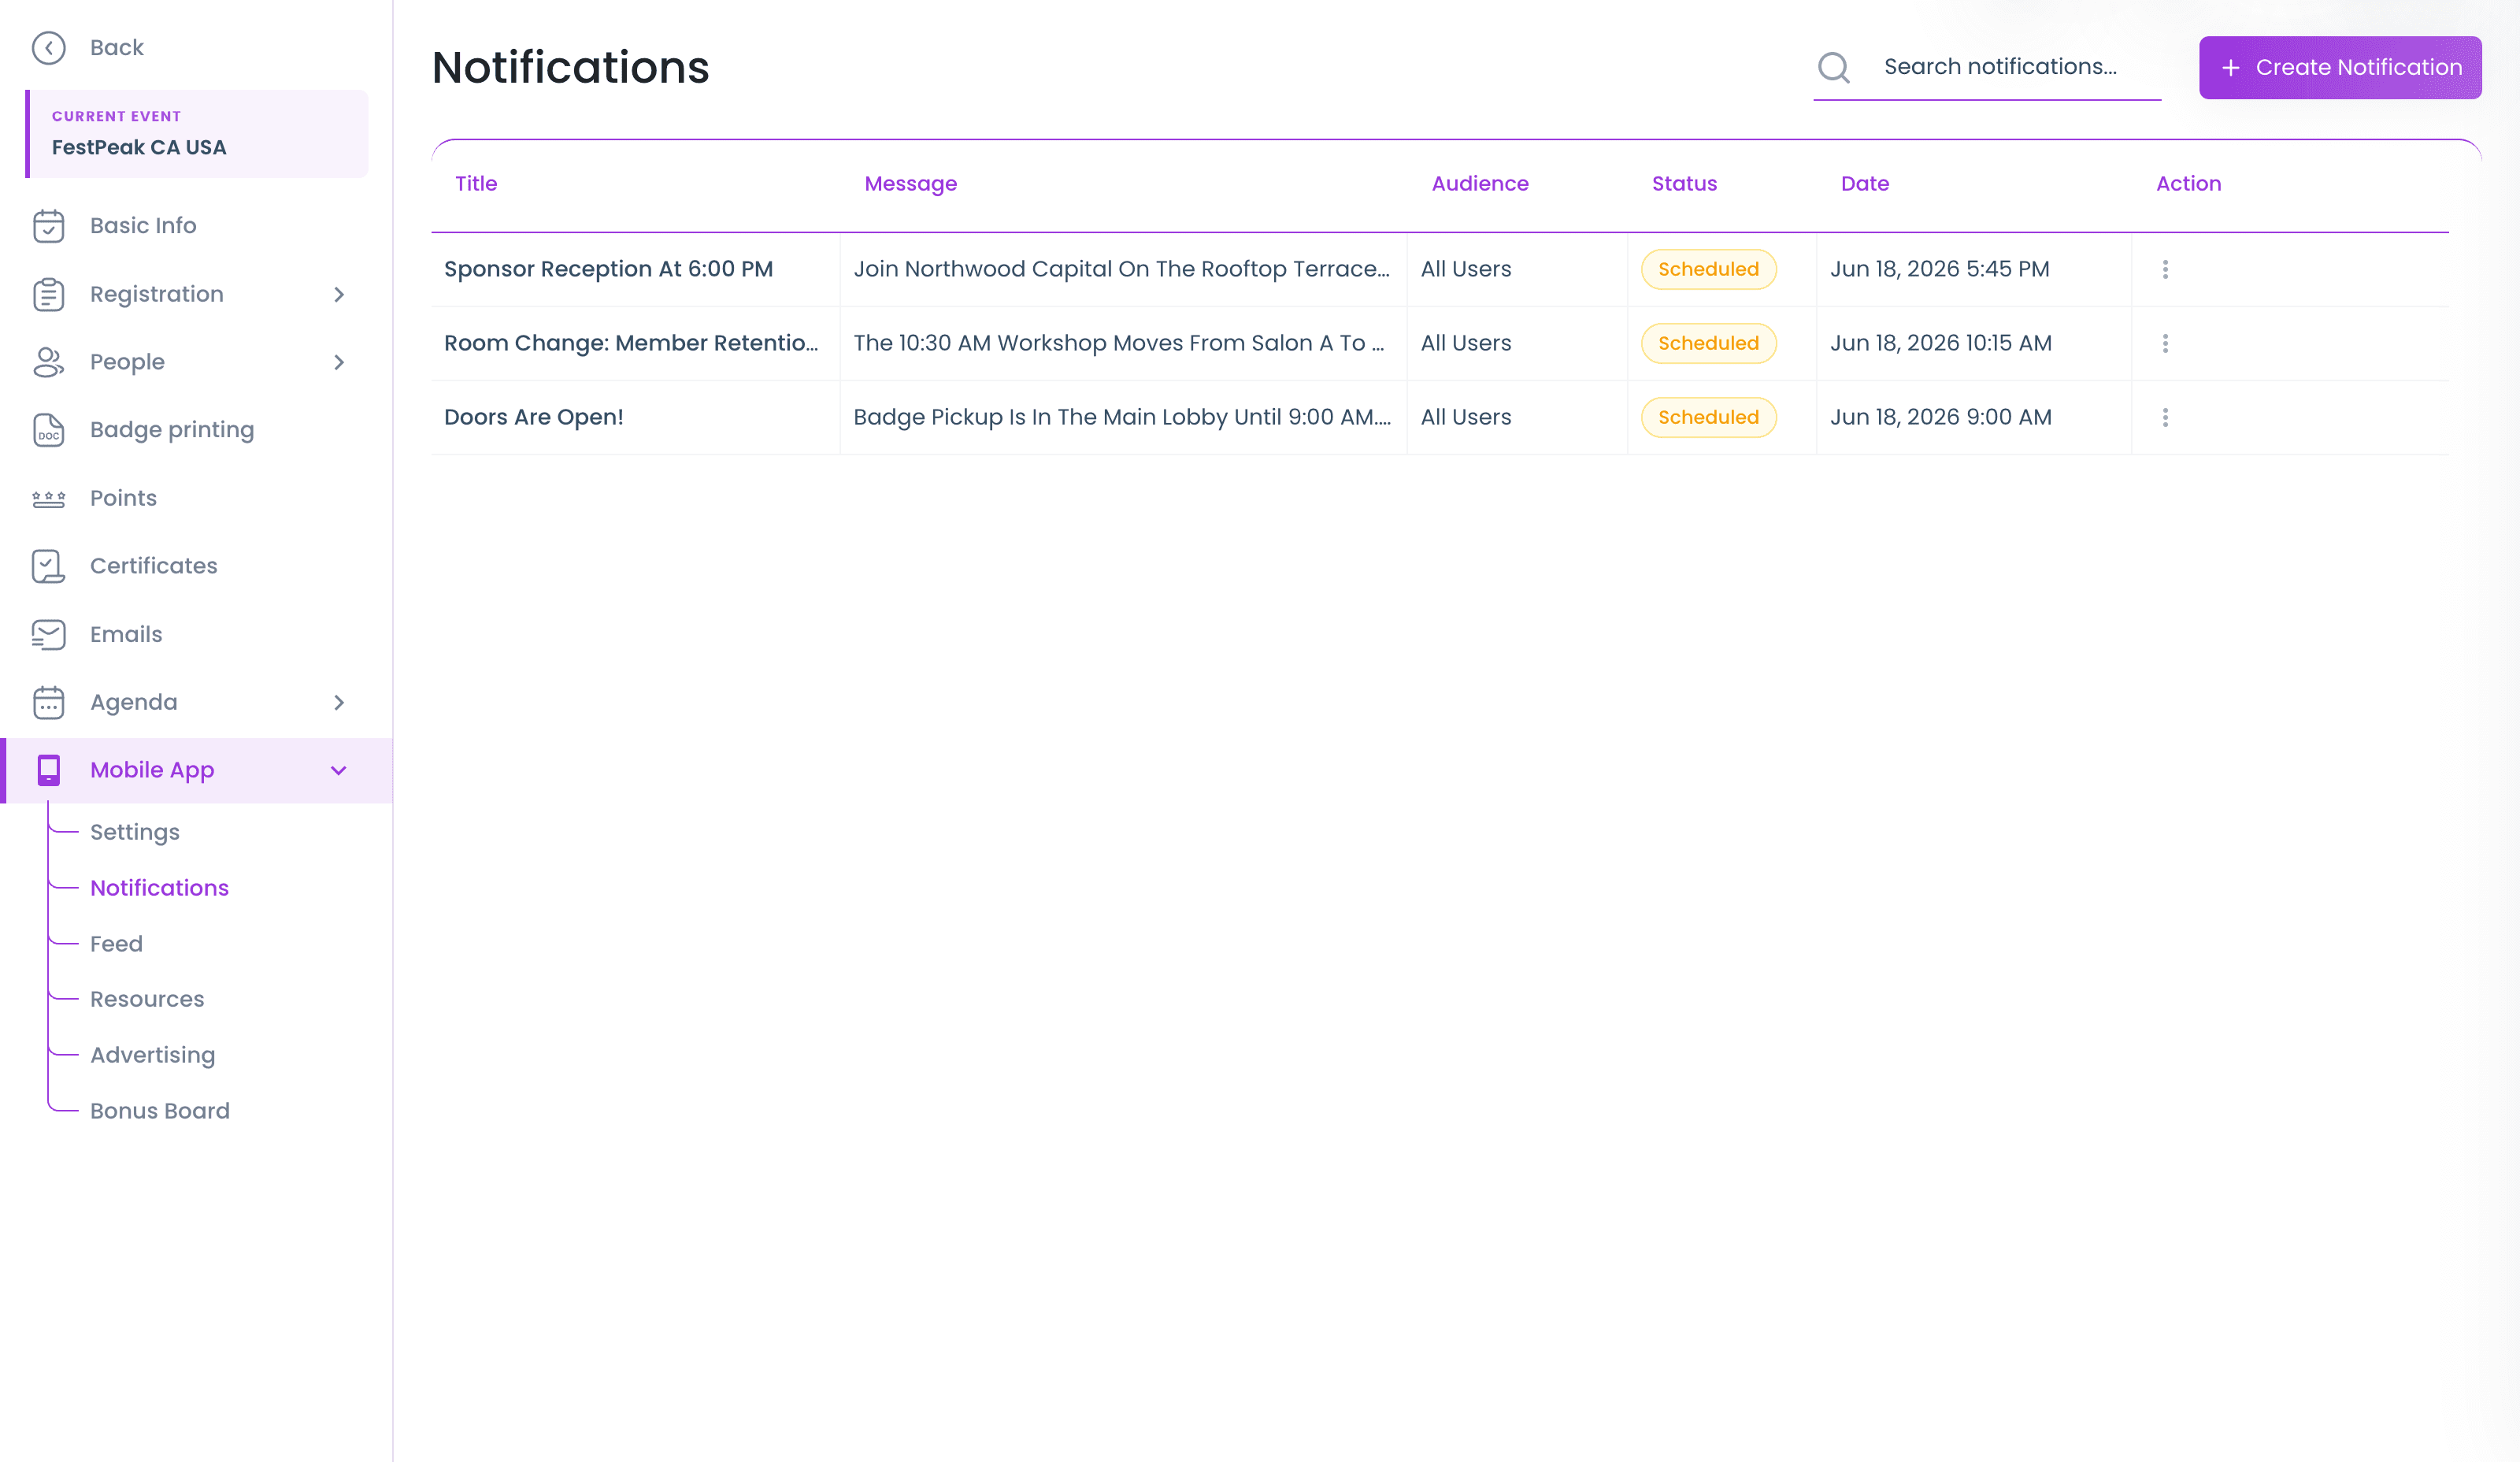Click title Room Change: Member Retentio...

pyautogui.click(x=631, y=343)
